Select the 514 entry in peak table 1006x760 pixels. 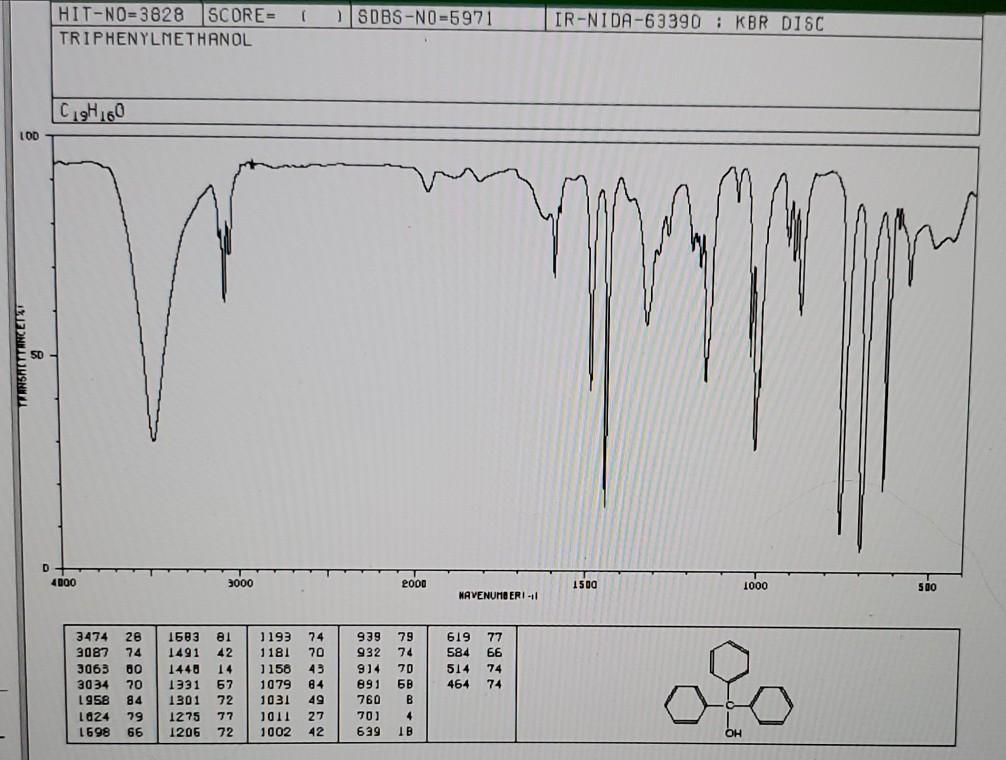474,668
